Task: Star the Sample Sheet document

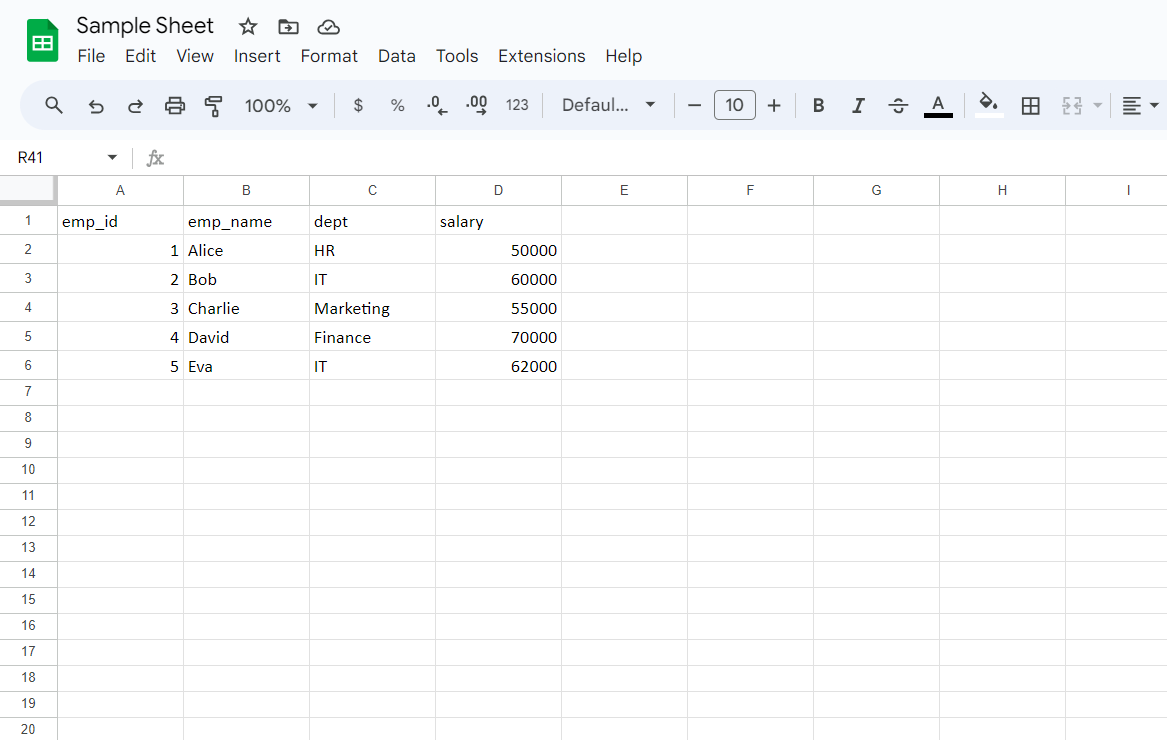Action: pos(247,27)
